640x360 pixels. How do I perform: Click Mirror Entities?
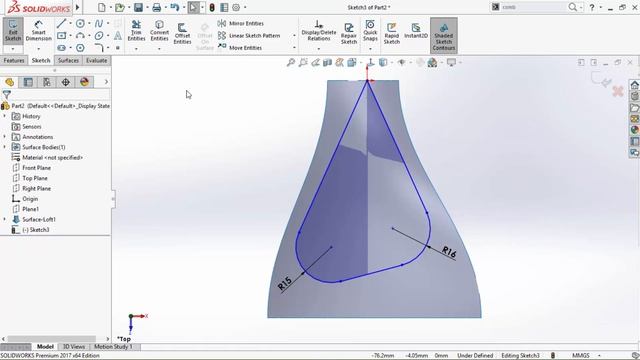click(241, 23)
